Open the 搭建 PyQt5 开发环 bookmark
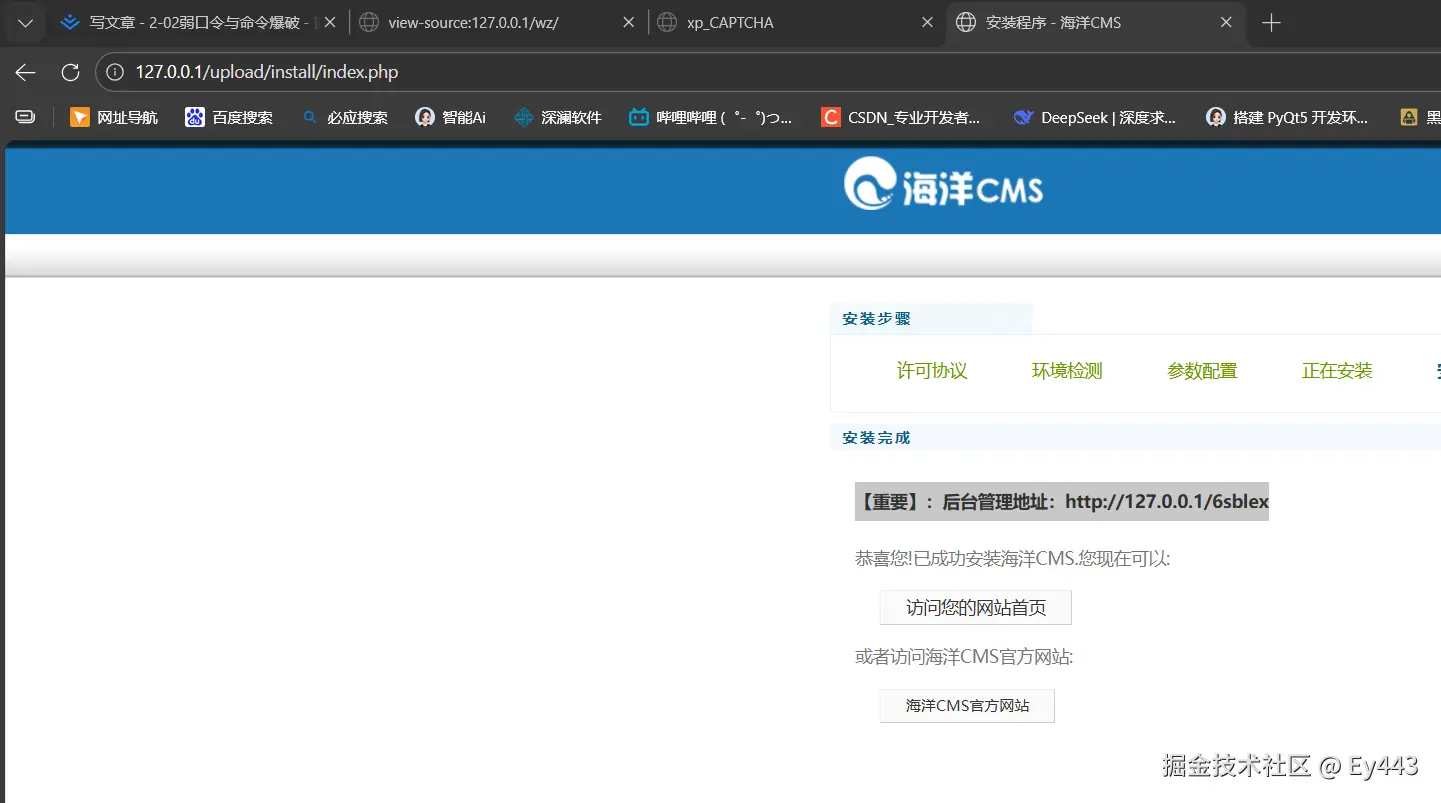Image resolution: width=1441 pixels, height=803 pixels. click(1288, 117)
